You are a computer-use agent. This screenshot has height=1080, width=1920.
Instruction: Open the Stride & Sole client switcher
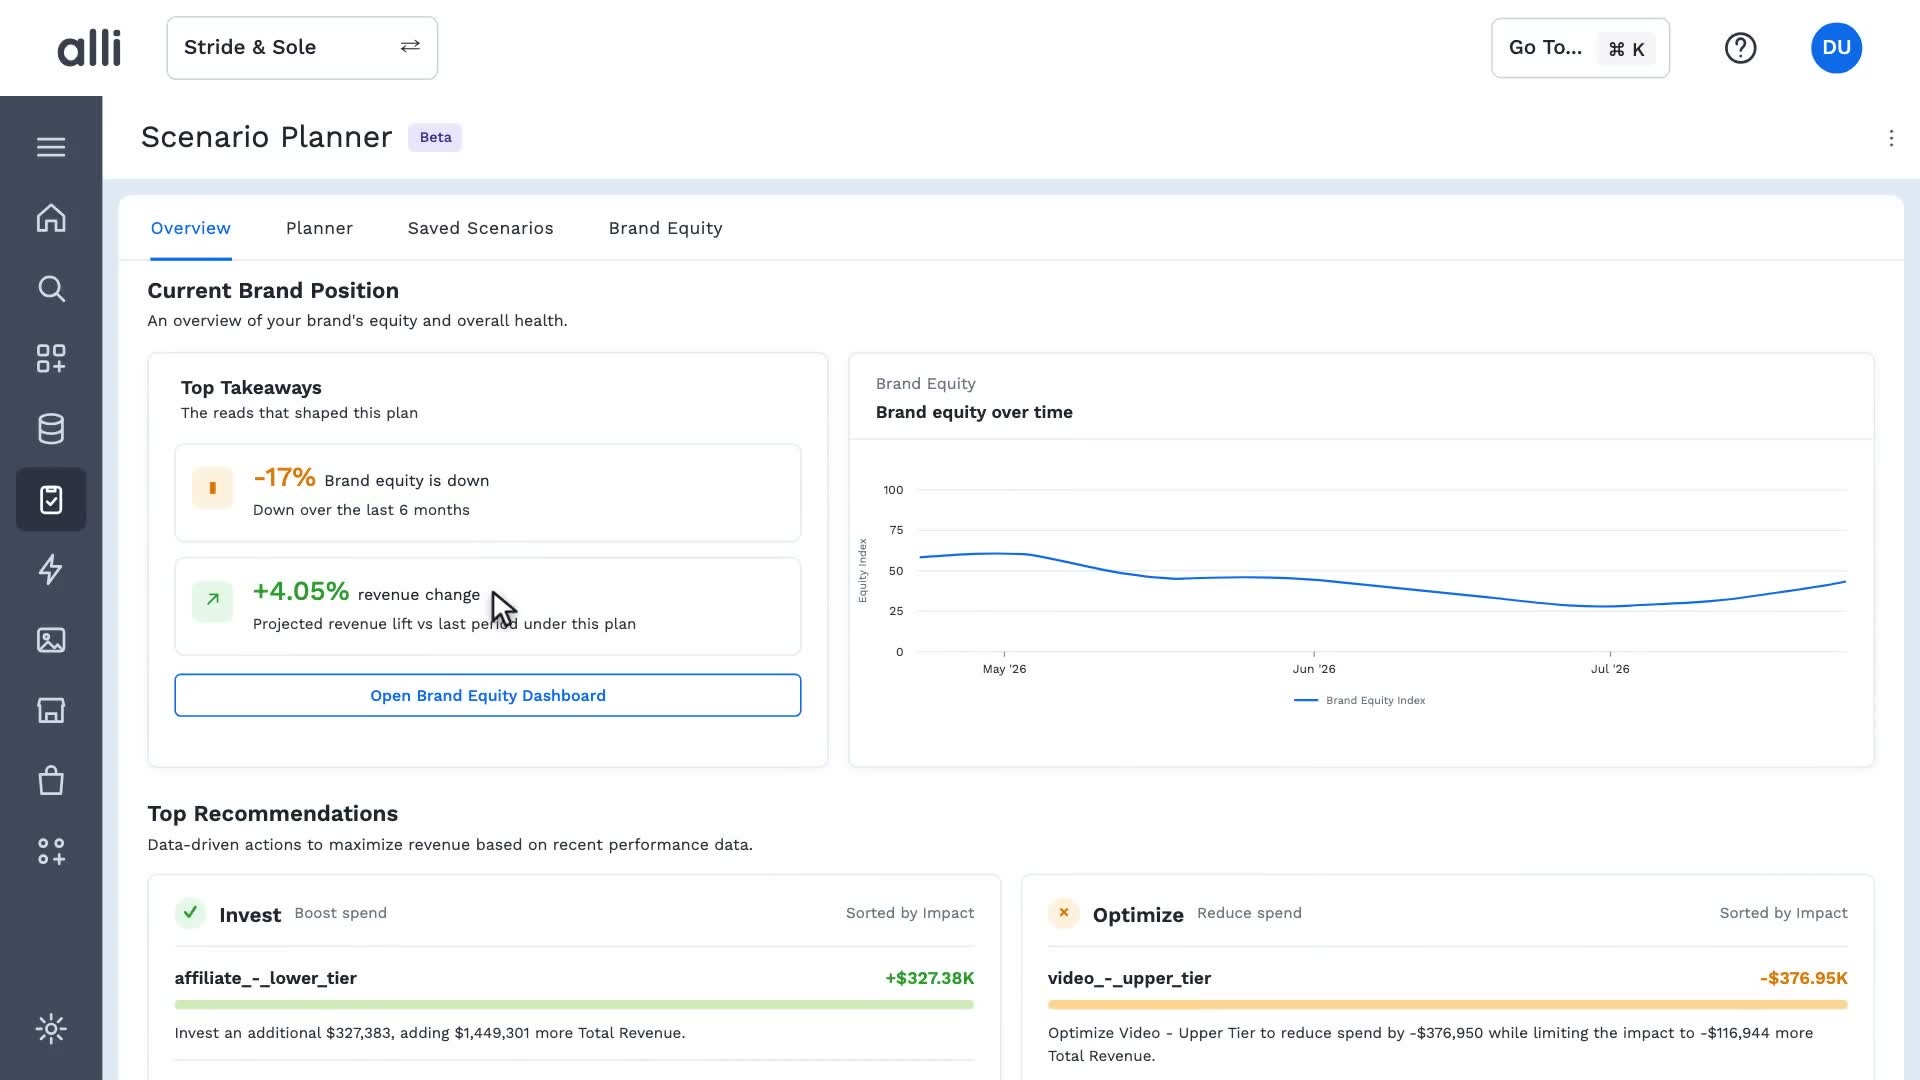pos(302,48)
